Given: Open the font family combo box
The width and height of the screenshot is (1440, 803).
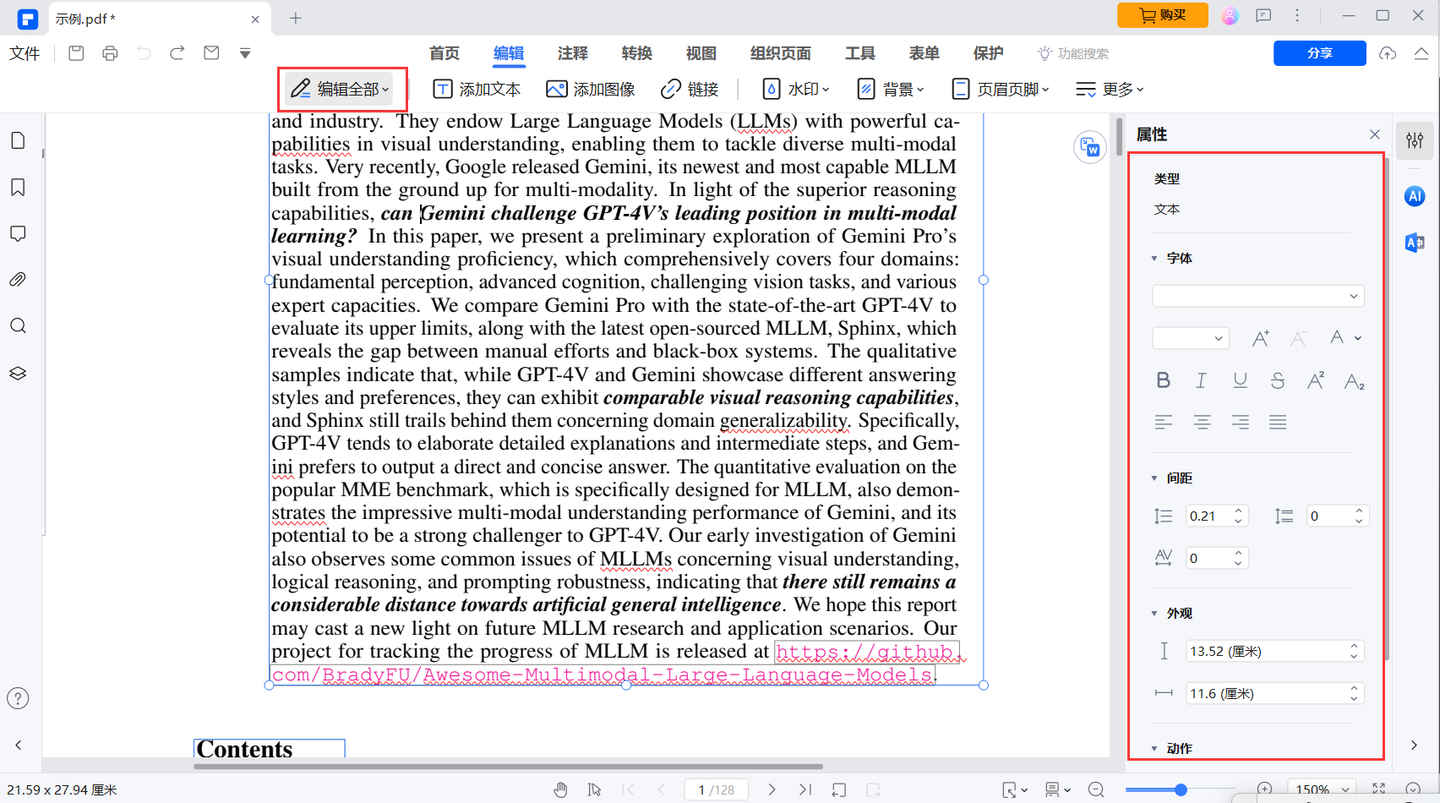Looking at the screenshot, I should pos(1257,296).
